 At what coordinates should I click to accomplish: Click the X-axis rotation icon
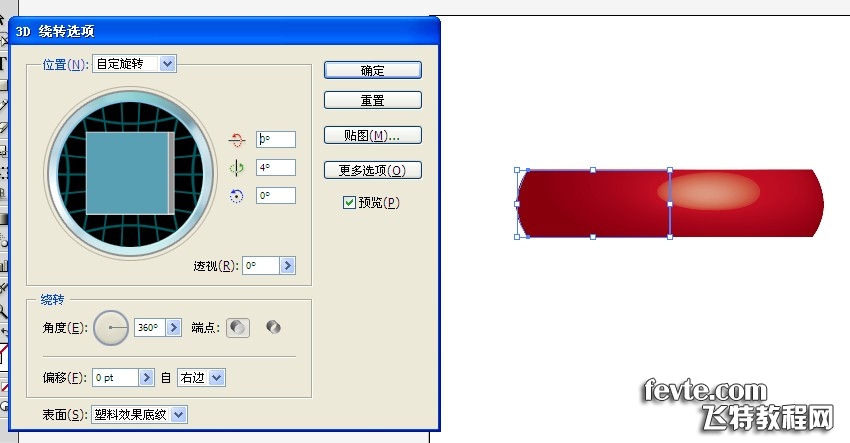pos(236,140)
